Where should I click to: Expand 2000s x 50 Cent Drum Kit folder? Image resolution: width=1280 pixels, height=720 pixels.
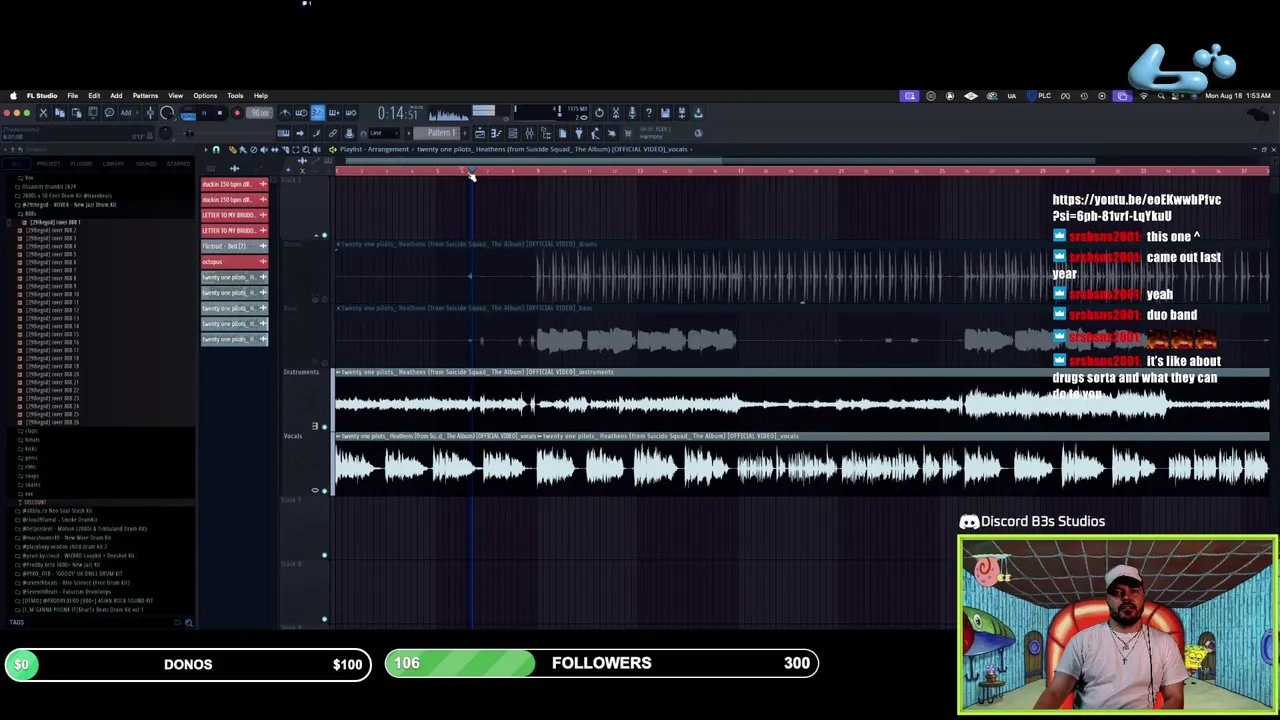63,196
